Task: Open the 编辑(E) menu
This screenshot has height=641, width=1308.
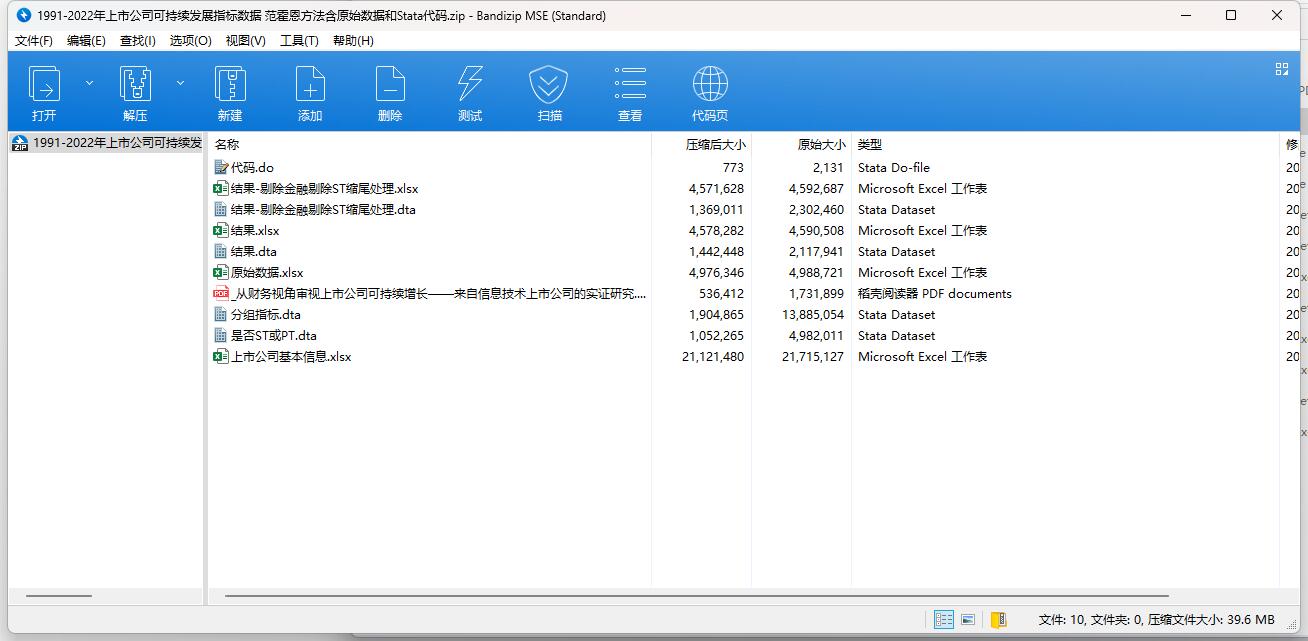Action: (x=86, y=41)
